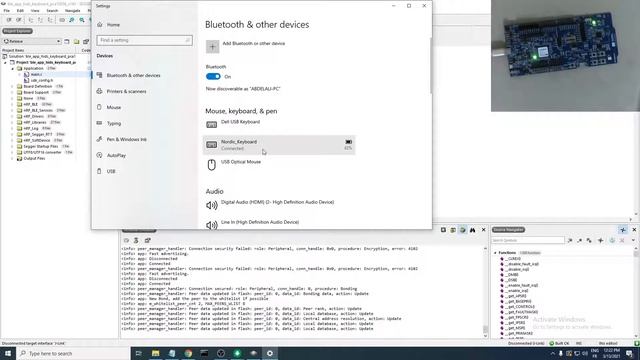The height and width of the screenshot is (360, 640).
Task: Select the connected Nordic_Keyboard device
Action: pos(279,145)
